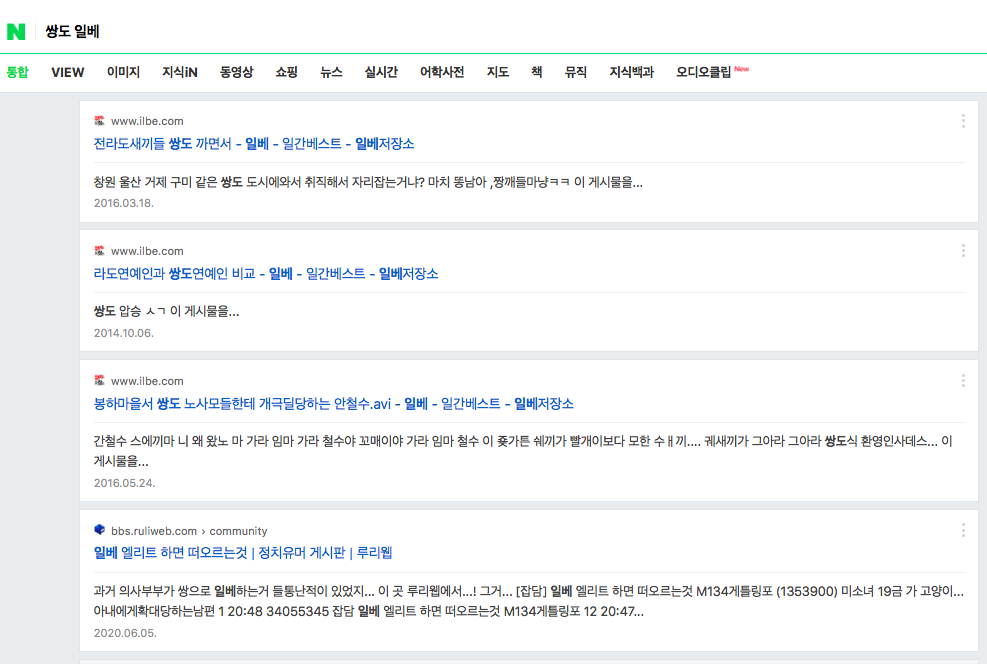Screen dimensions: 987x664
Task: Open more options for the 2016.03.18 result
Action: tap(963, 121)
